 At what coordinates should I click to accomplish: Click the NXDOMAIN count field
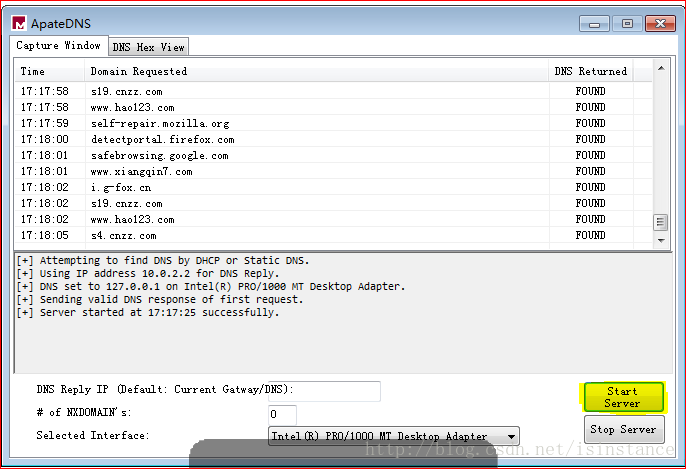(282, 414)
